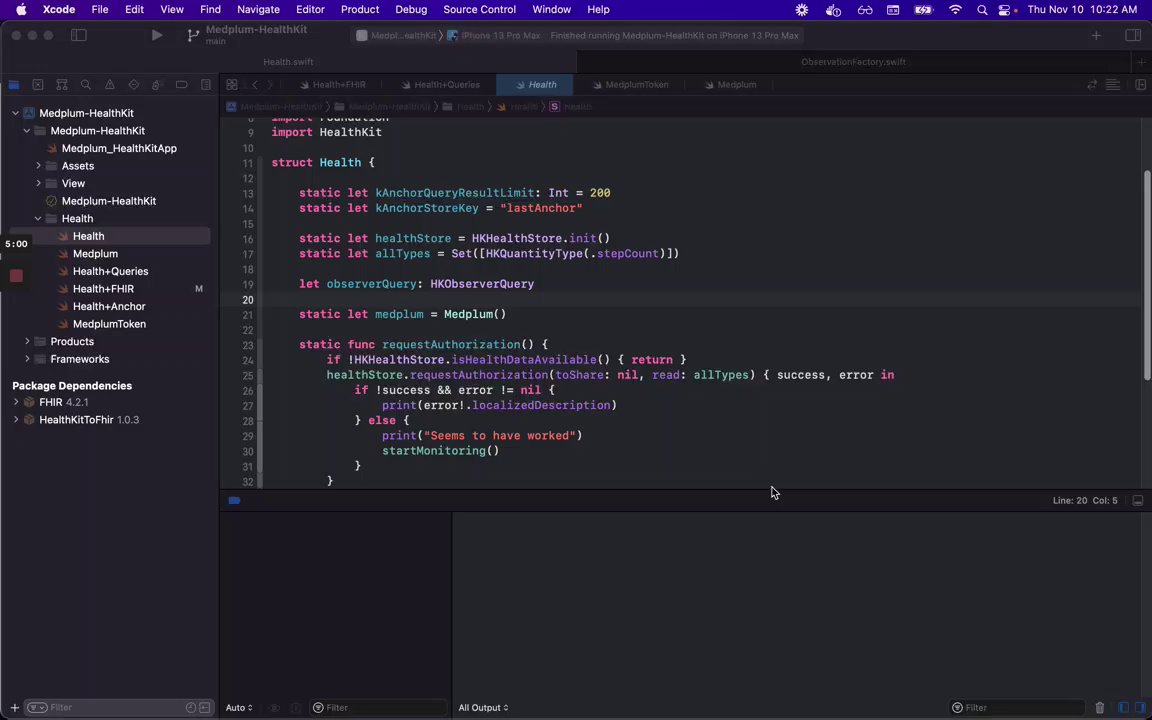
Task: Open the Report navigator icon
Action: click(206, 84)
